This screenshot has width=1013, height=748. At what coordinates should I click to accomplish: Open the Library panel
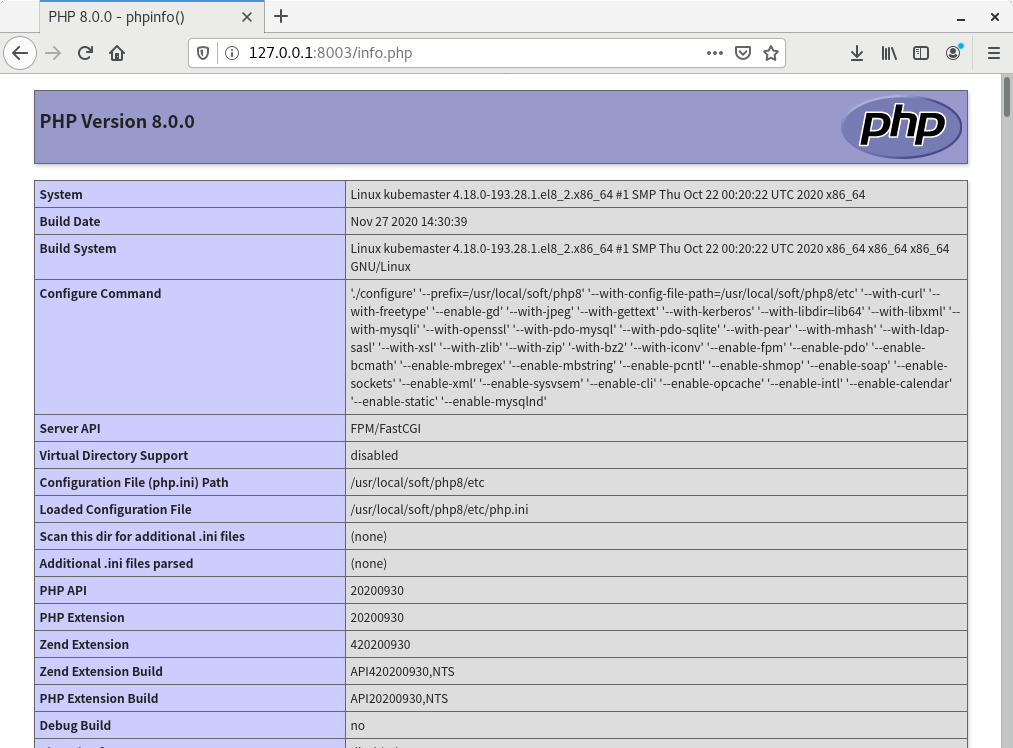pos(889,53)
